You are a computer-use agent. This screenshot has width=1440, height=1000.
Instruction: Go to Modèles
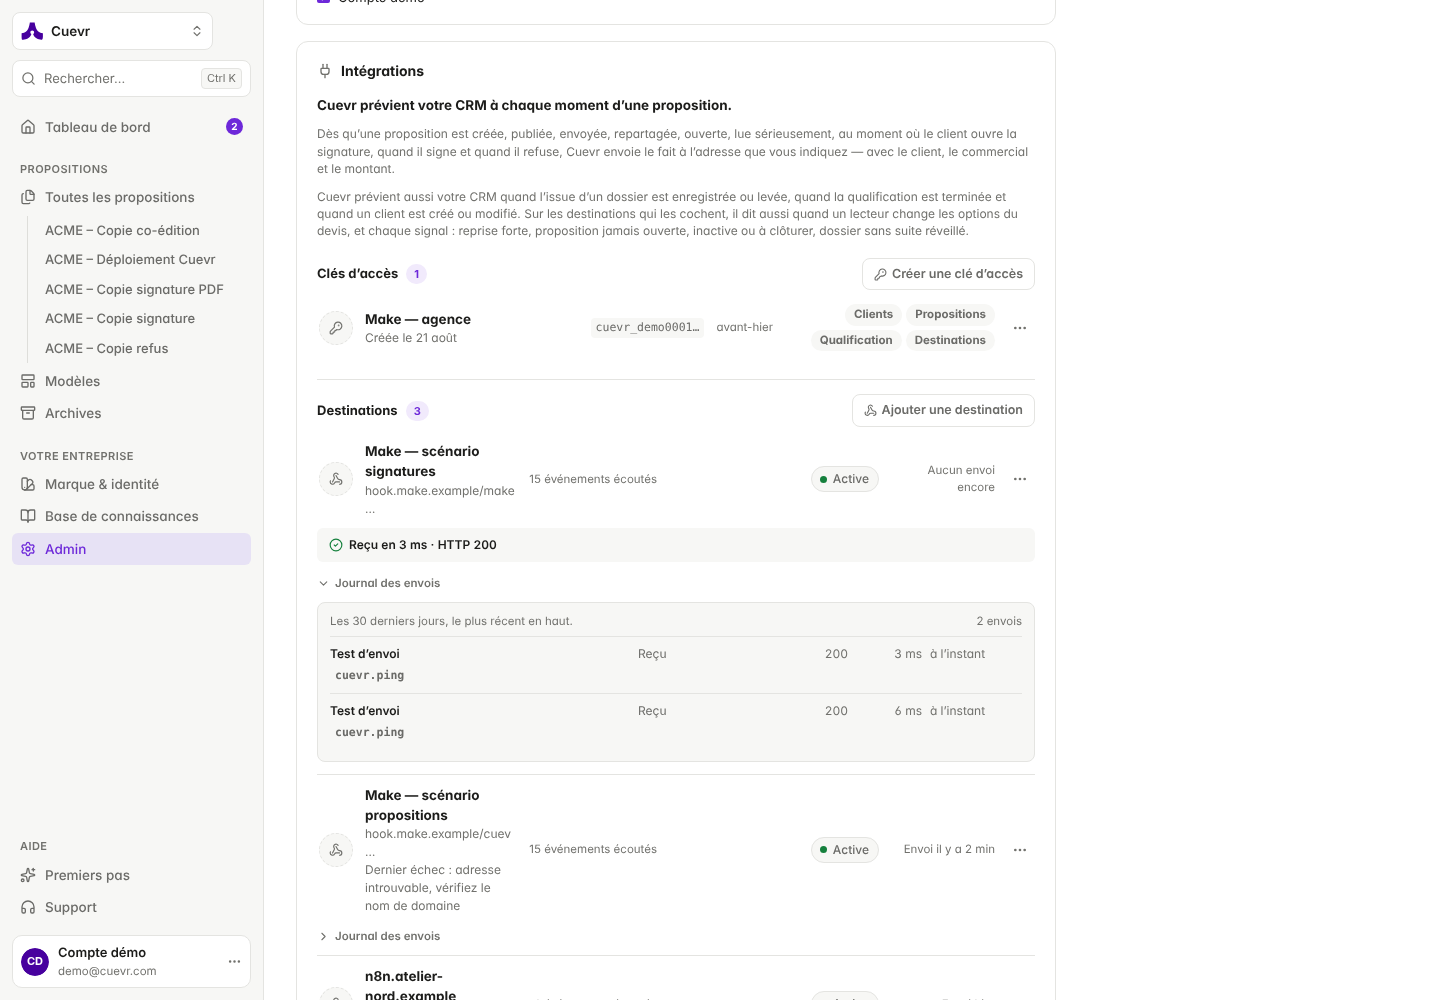(131, 381)
